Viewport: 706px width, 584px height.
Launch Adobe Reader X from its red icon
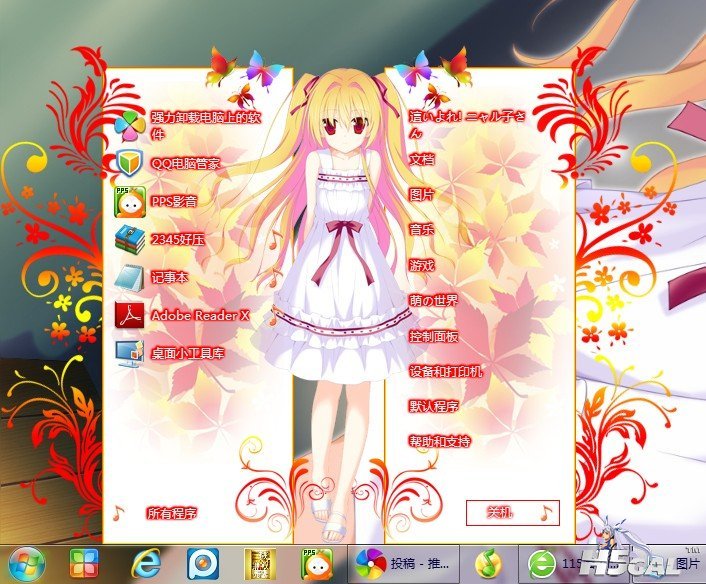point(131,315)
